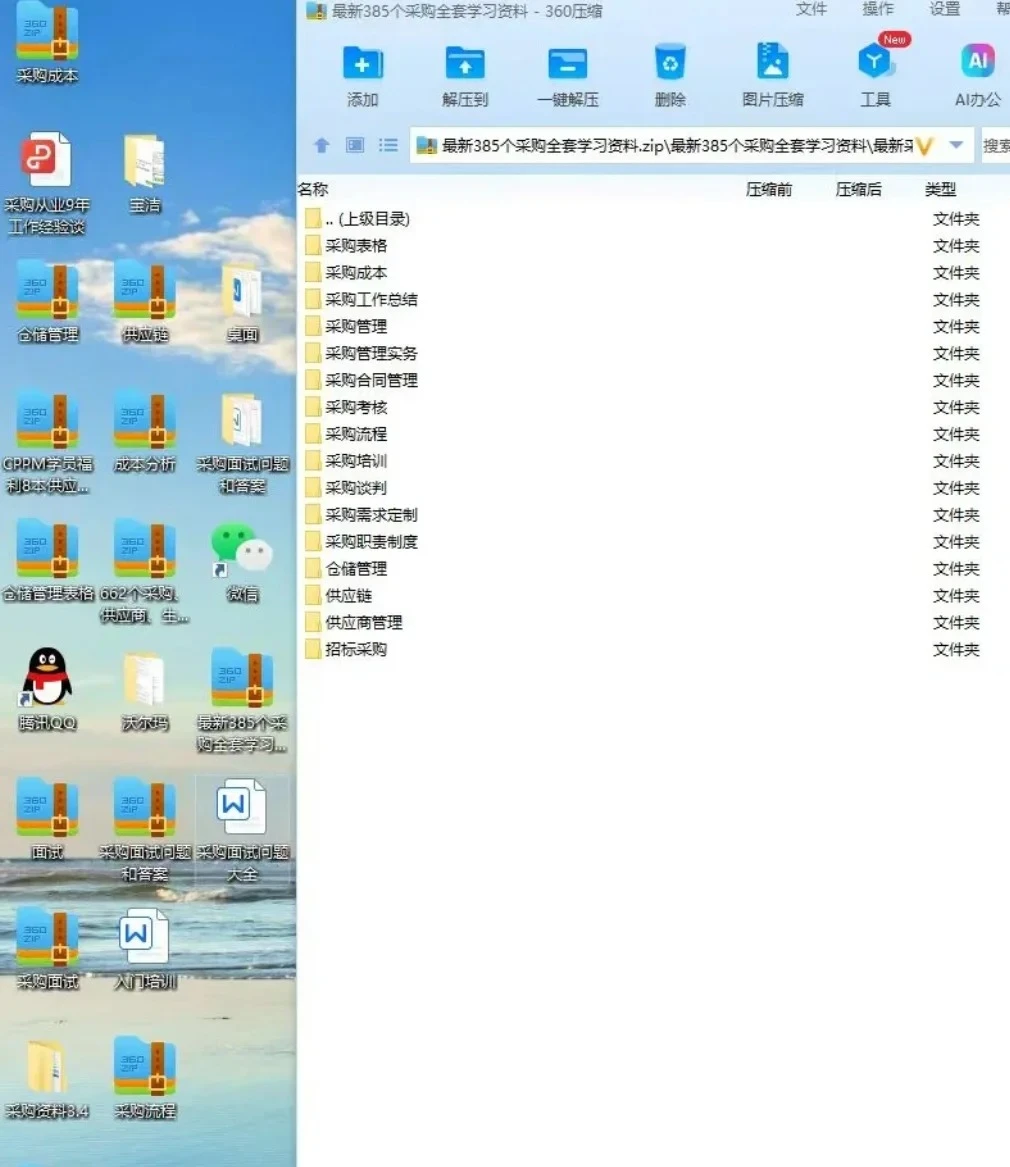1010x1167 pixels.
Task: Open 腾讯QQ from the desktop
Action: pyautogui.click(x=46, y=677)
